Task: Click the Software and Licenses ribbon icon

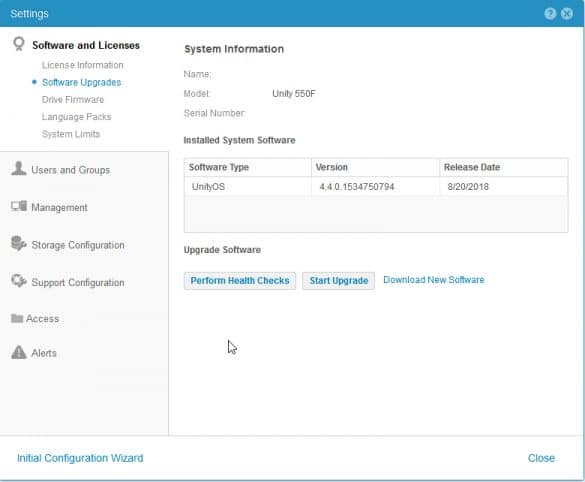Action: pyautogui.click(x=19, y=44)
